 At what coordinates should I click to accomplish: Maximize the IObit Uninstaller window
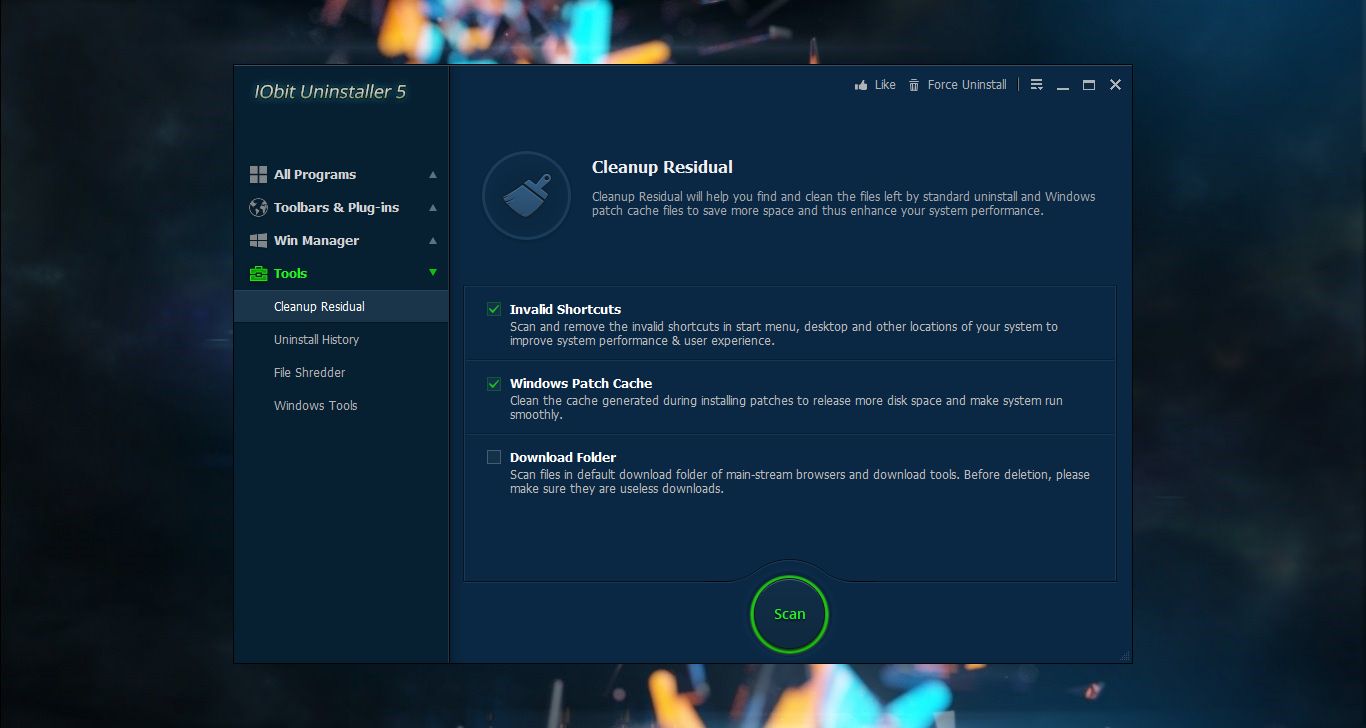click(x=1089, y=85)
